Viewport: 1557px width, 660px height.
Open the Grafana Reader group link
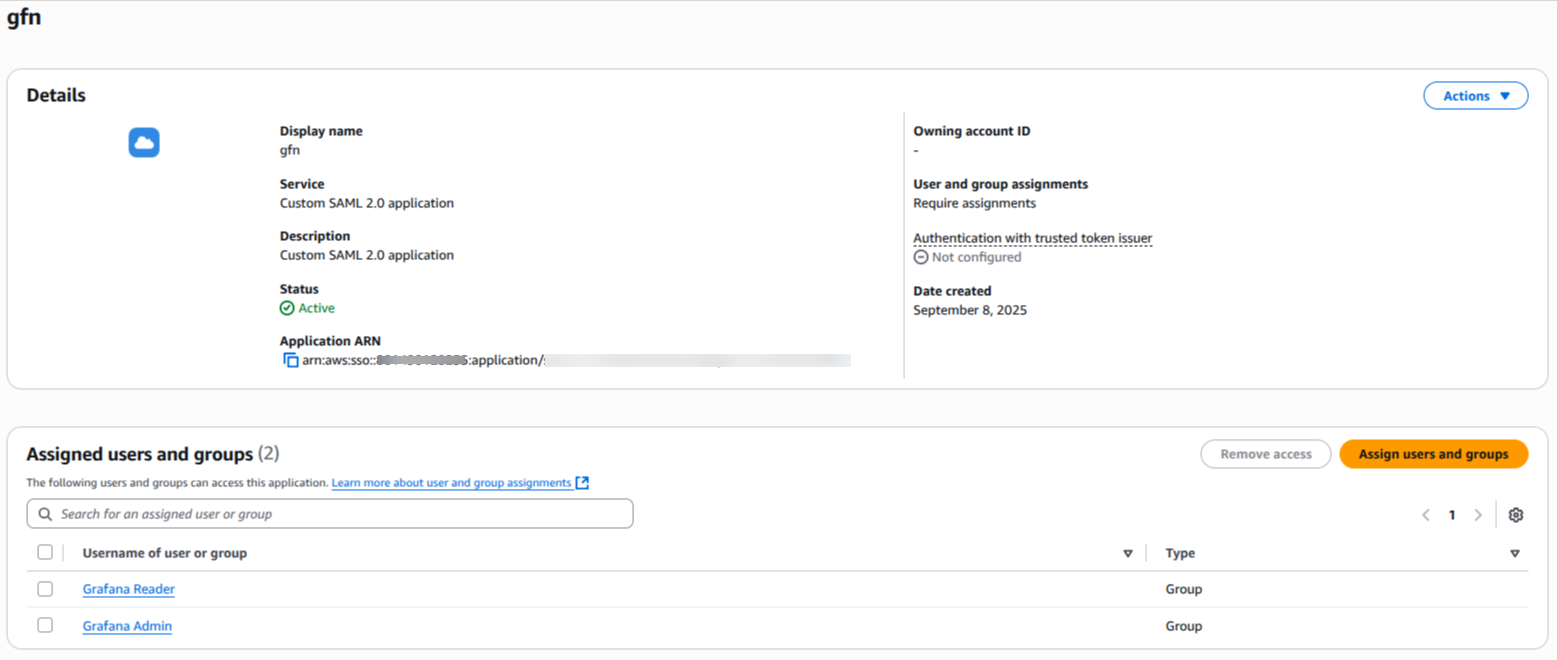(x=128, y=589)
